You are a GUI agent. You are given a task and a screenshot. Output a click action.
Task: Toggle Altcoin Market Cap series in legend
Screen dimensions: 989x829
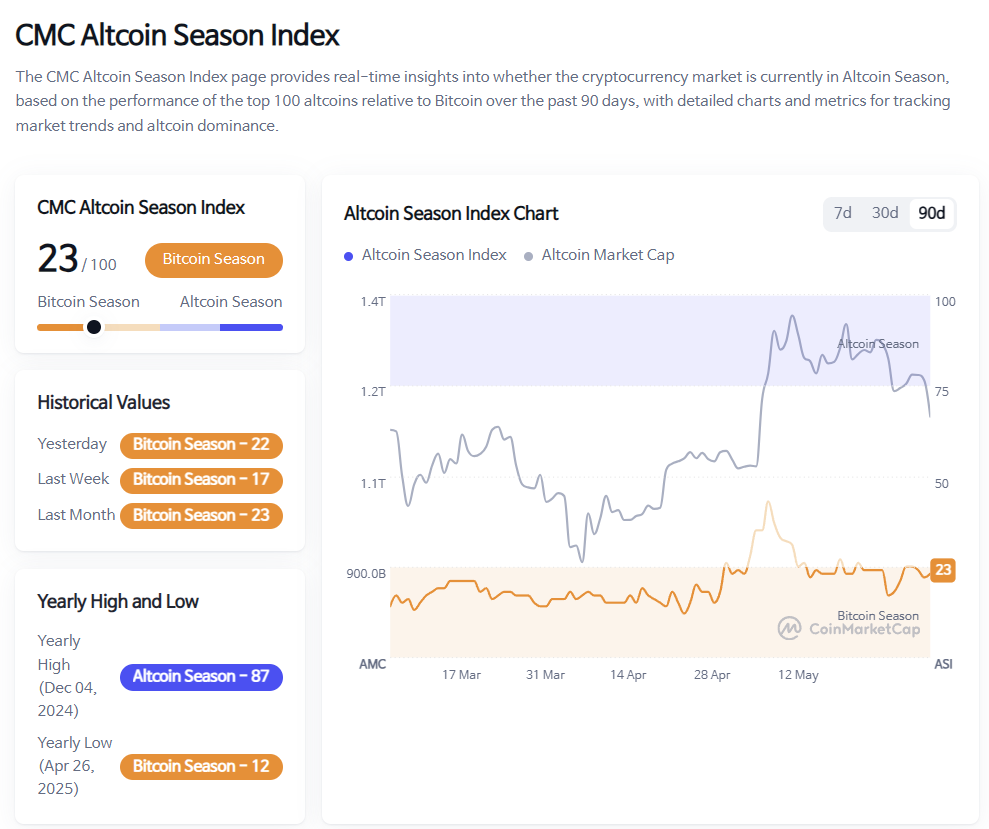click(608, 255)
